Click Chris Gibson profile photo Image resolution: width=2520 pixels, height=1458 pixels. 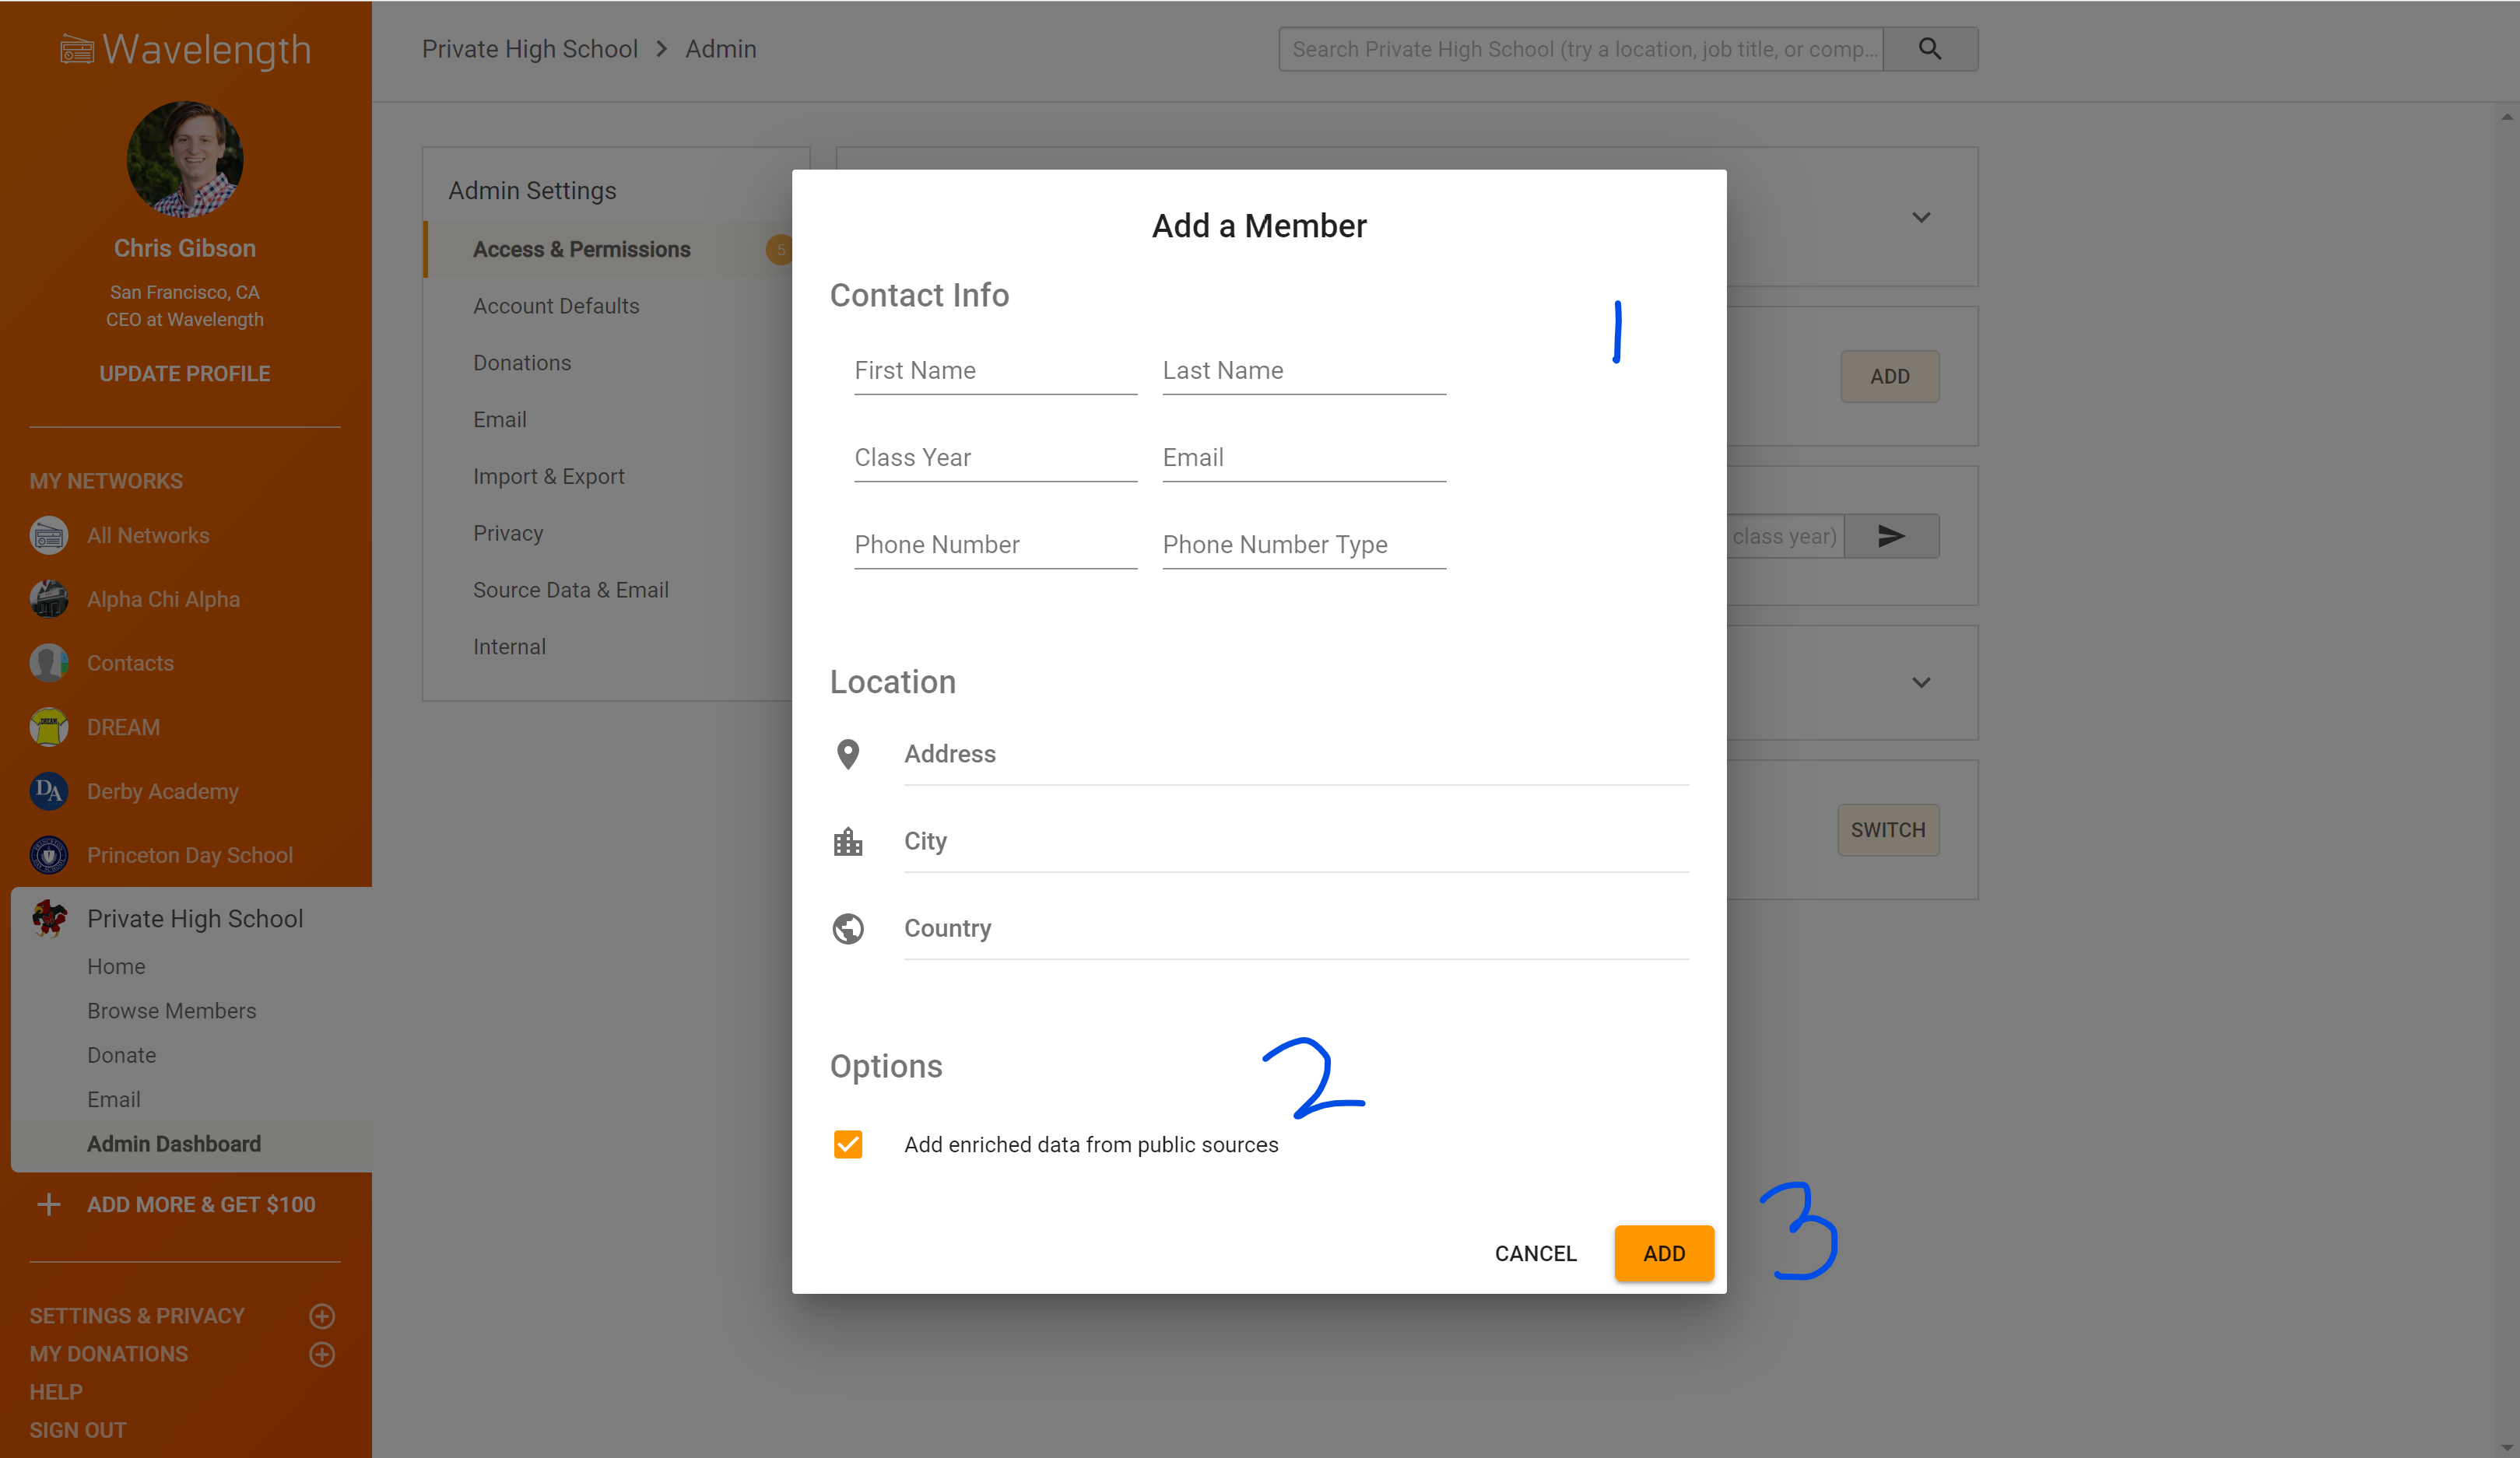pos(185,159)
